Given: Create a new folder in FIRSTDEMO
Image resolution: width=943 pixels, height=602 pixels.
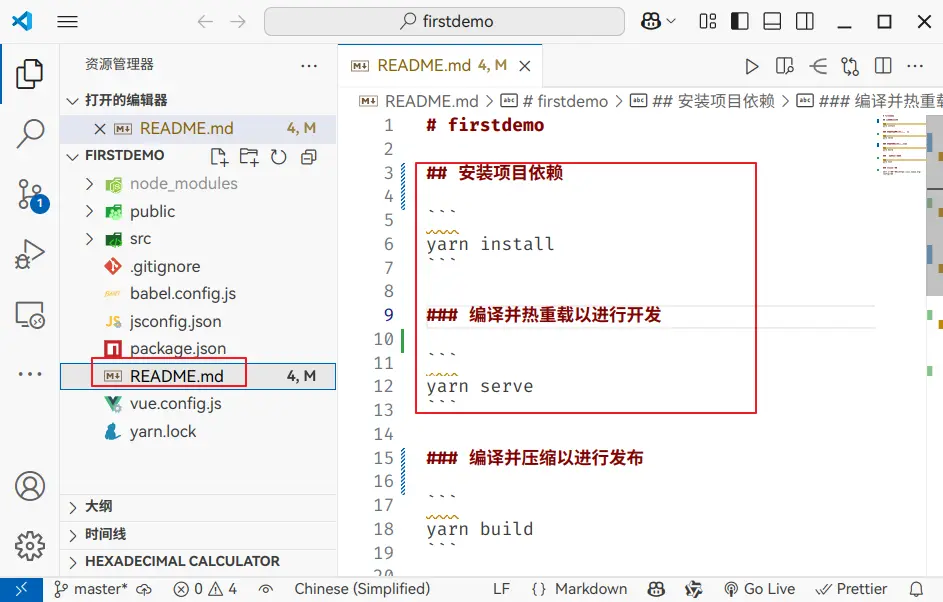Looking at the screenshot, I should [x=249, y=157].
